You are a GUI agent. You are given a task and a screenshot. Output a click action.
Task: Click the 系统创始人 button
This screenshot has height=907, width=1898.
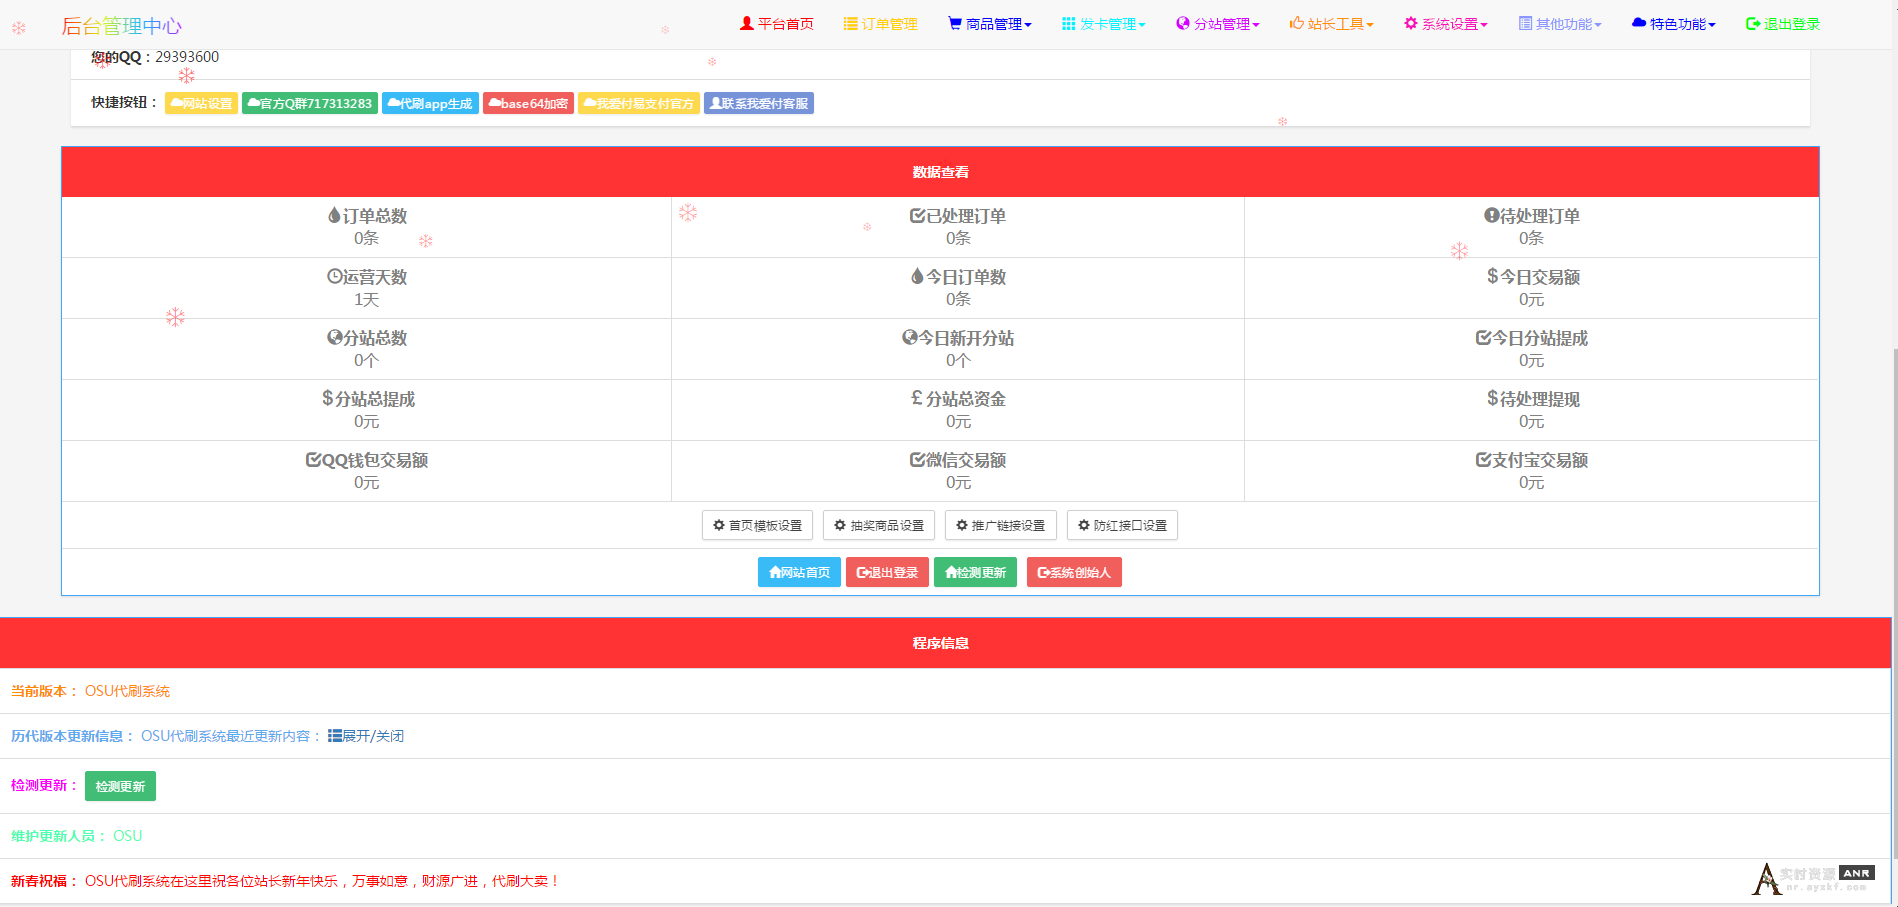tap(1074, 572)
